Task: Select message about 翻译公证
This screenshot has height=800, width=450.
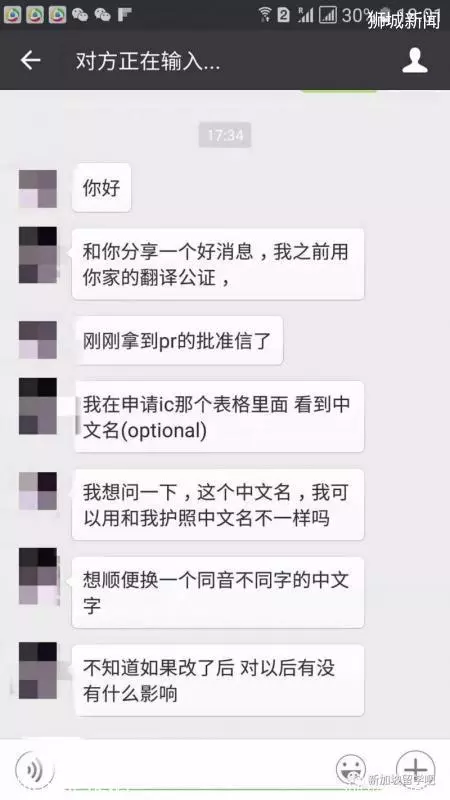Action: tap(218, 264)
